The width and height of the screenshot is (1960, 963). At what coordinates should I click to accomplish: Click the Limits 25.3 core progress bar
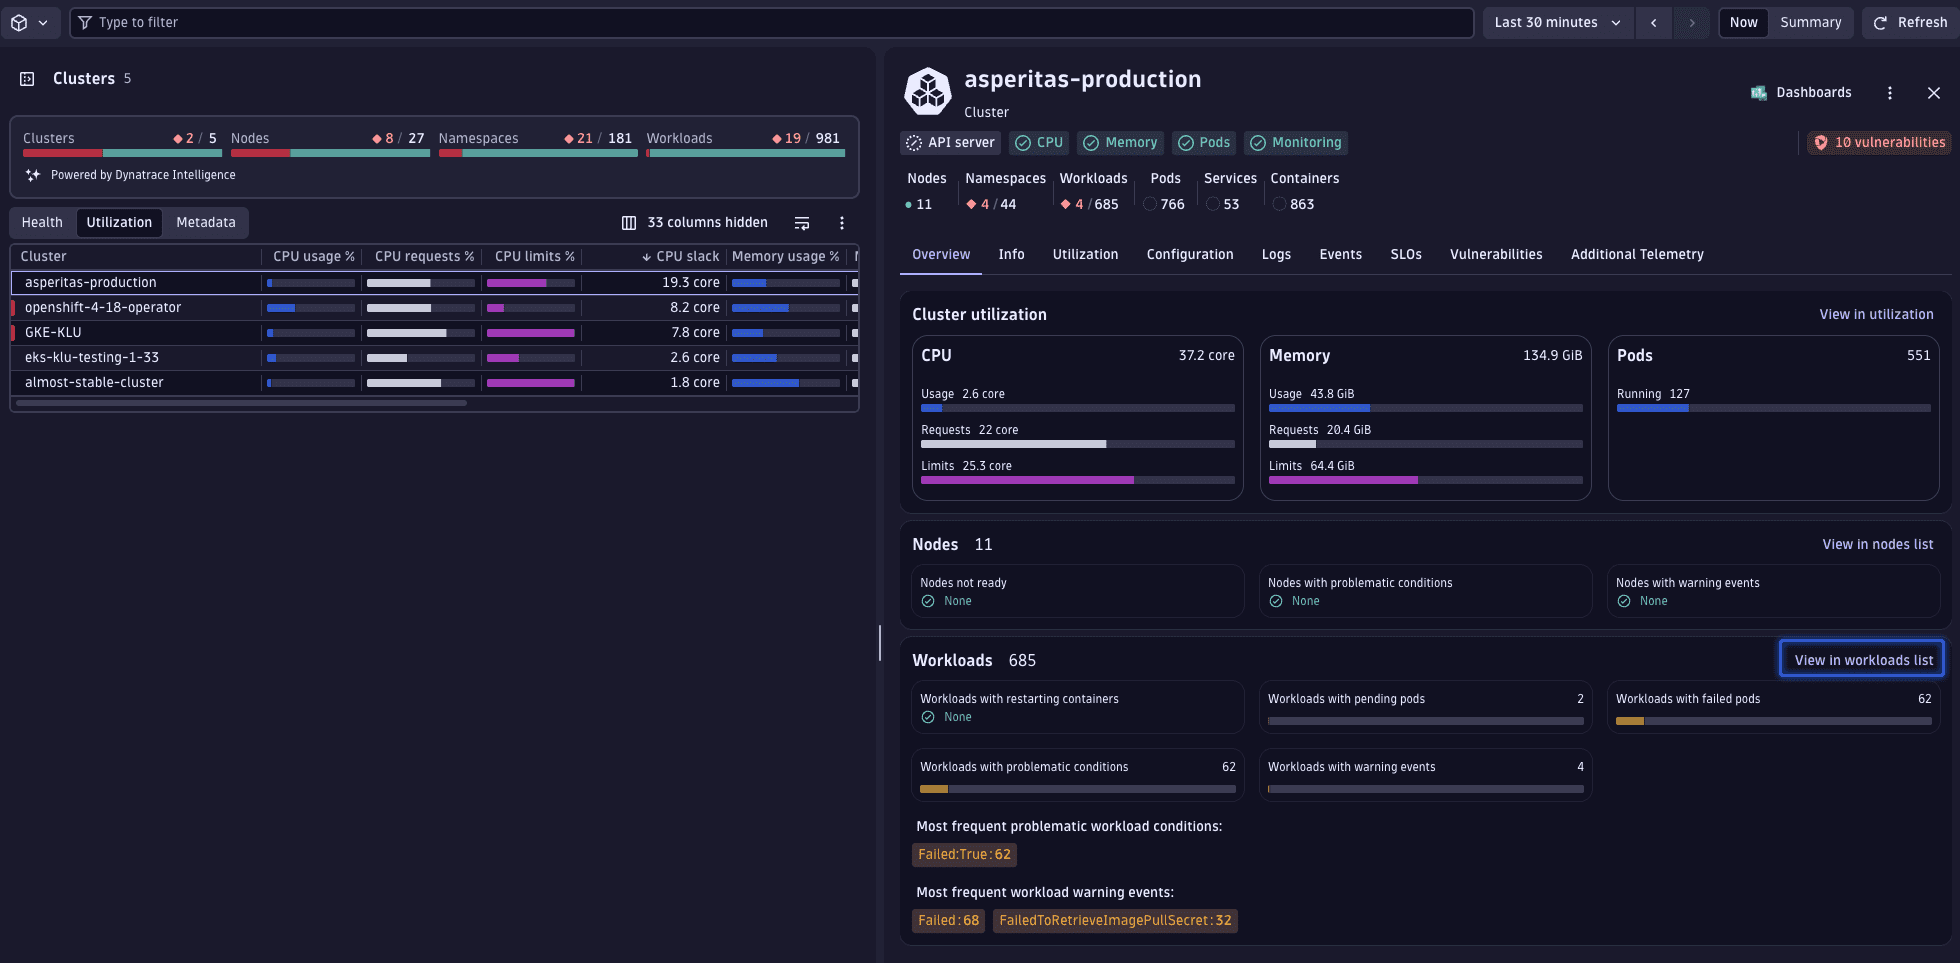[x=1077, y=480]
